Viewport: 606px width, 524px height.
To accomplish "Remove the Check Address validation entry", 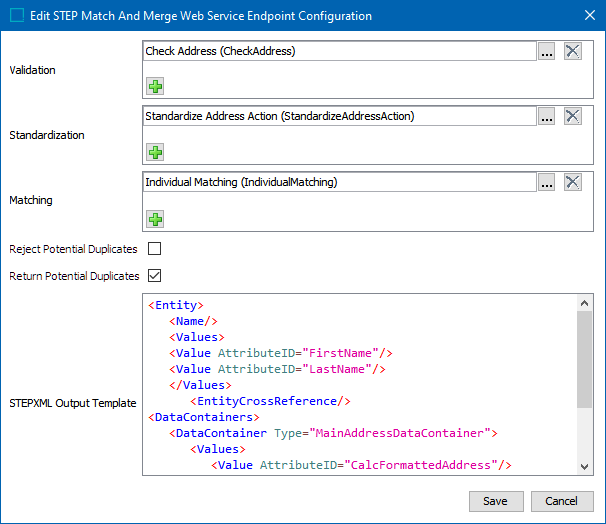I will pyautogui.click(x=572, y=51).
